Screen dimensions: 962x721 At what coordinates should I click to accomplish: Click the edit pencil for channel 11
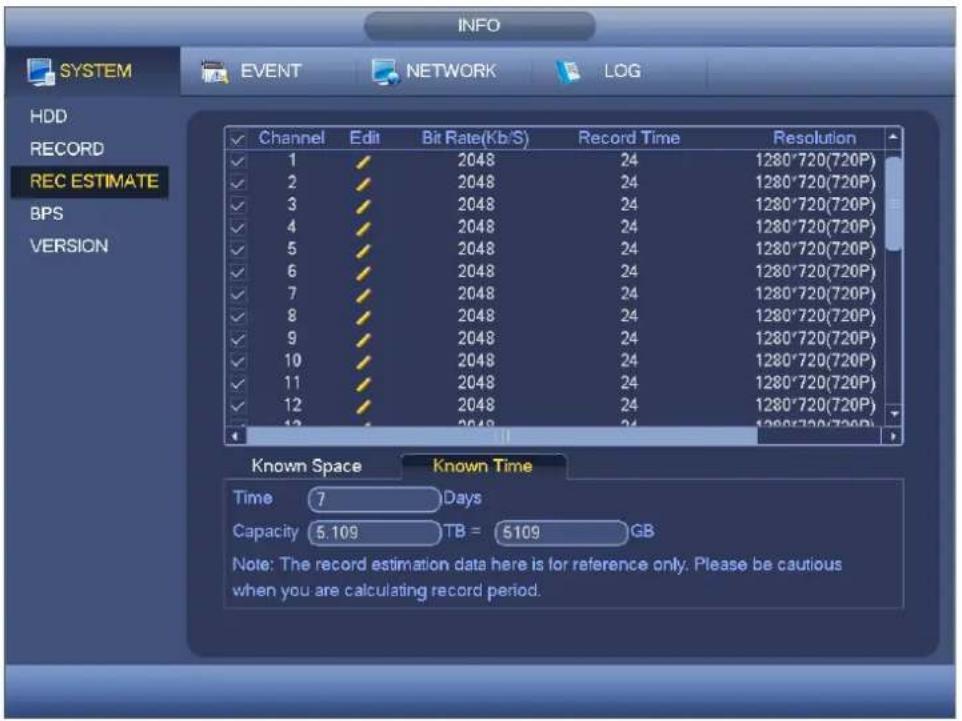[x=363, y=384]
